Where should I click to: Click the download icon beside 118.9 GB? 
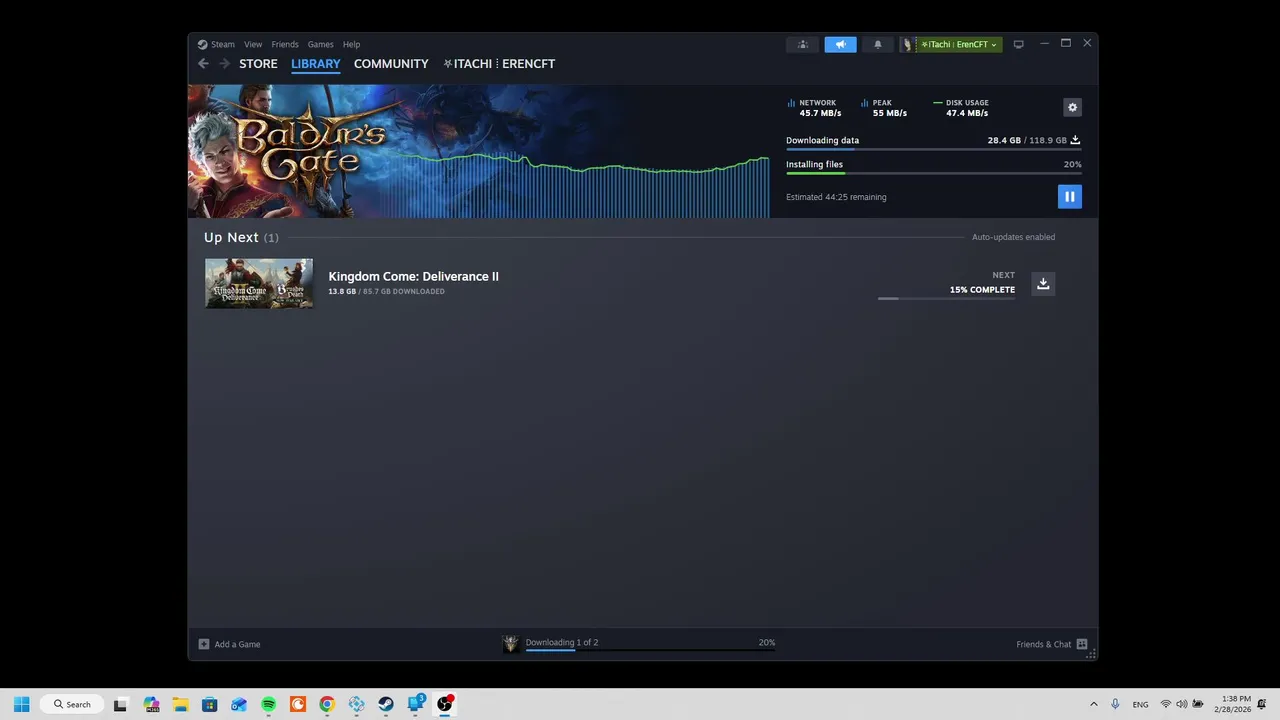coord(1075,140)
